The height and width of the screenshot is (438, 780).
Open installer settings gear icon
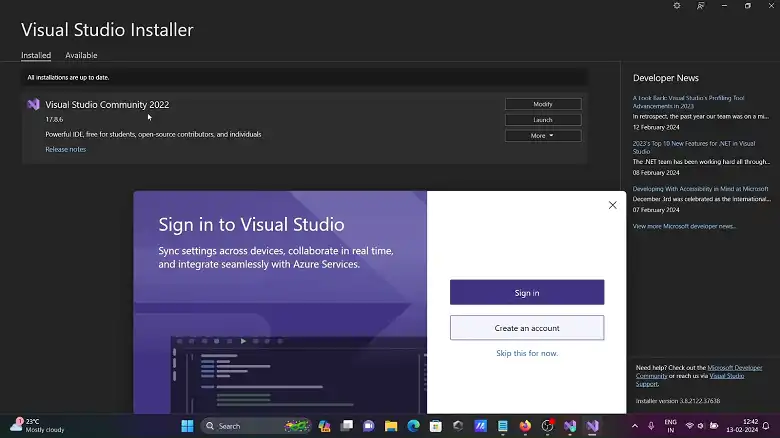coord(677,5)
